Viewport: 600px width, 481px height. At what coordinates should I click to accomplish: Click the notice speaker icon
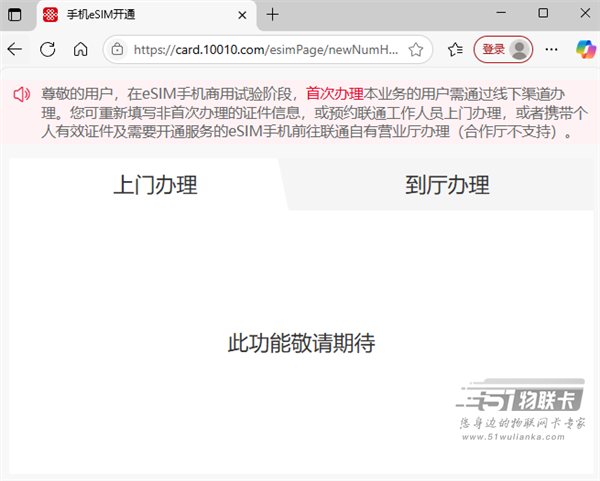(x=21, y=94)
